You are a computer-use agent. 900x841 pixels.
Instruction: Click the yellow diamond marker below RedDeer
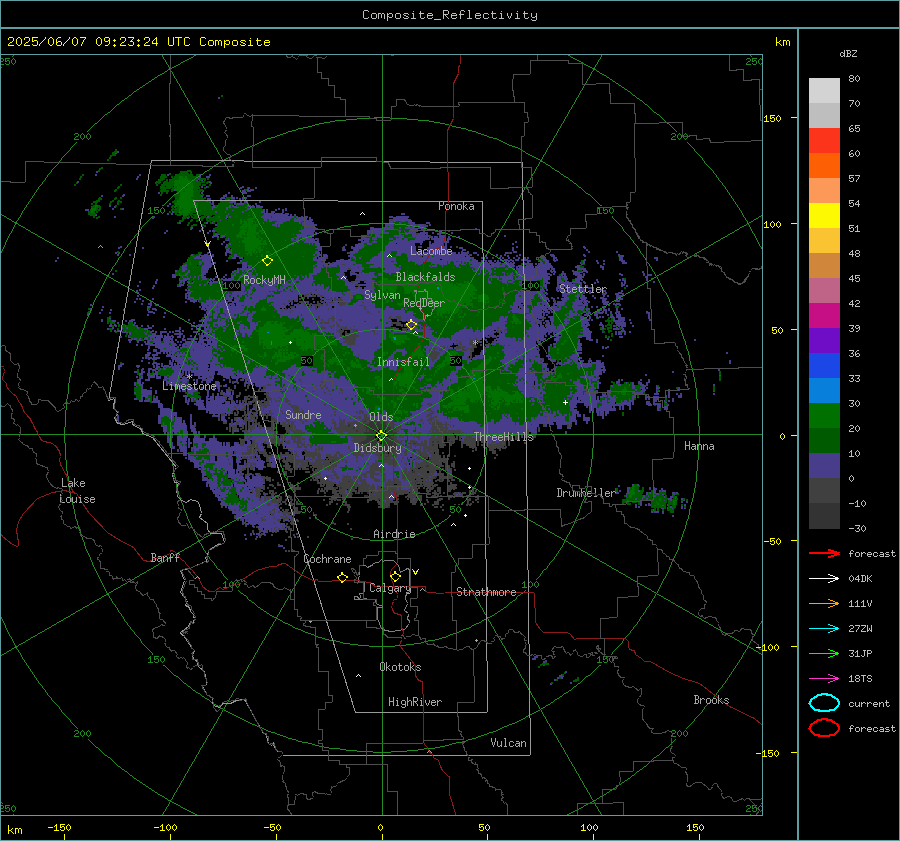coord(411,325)
